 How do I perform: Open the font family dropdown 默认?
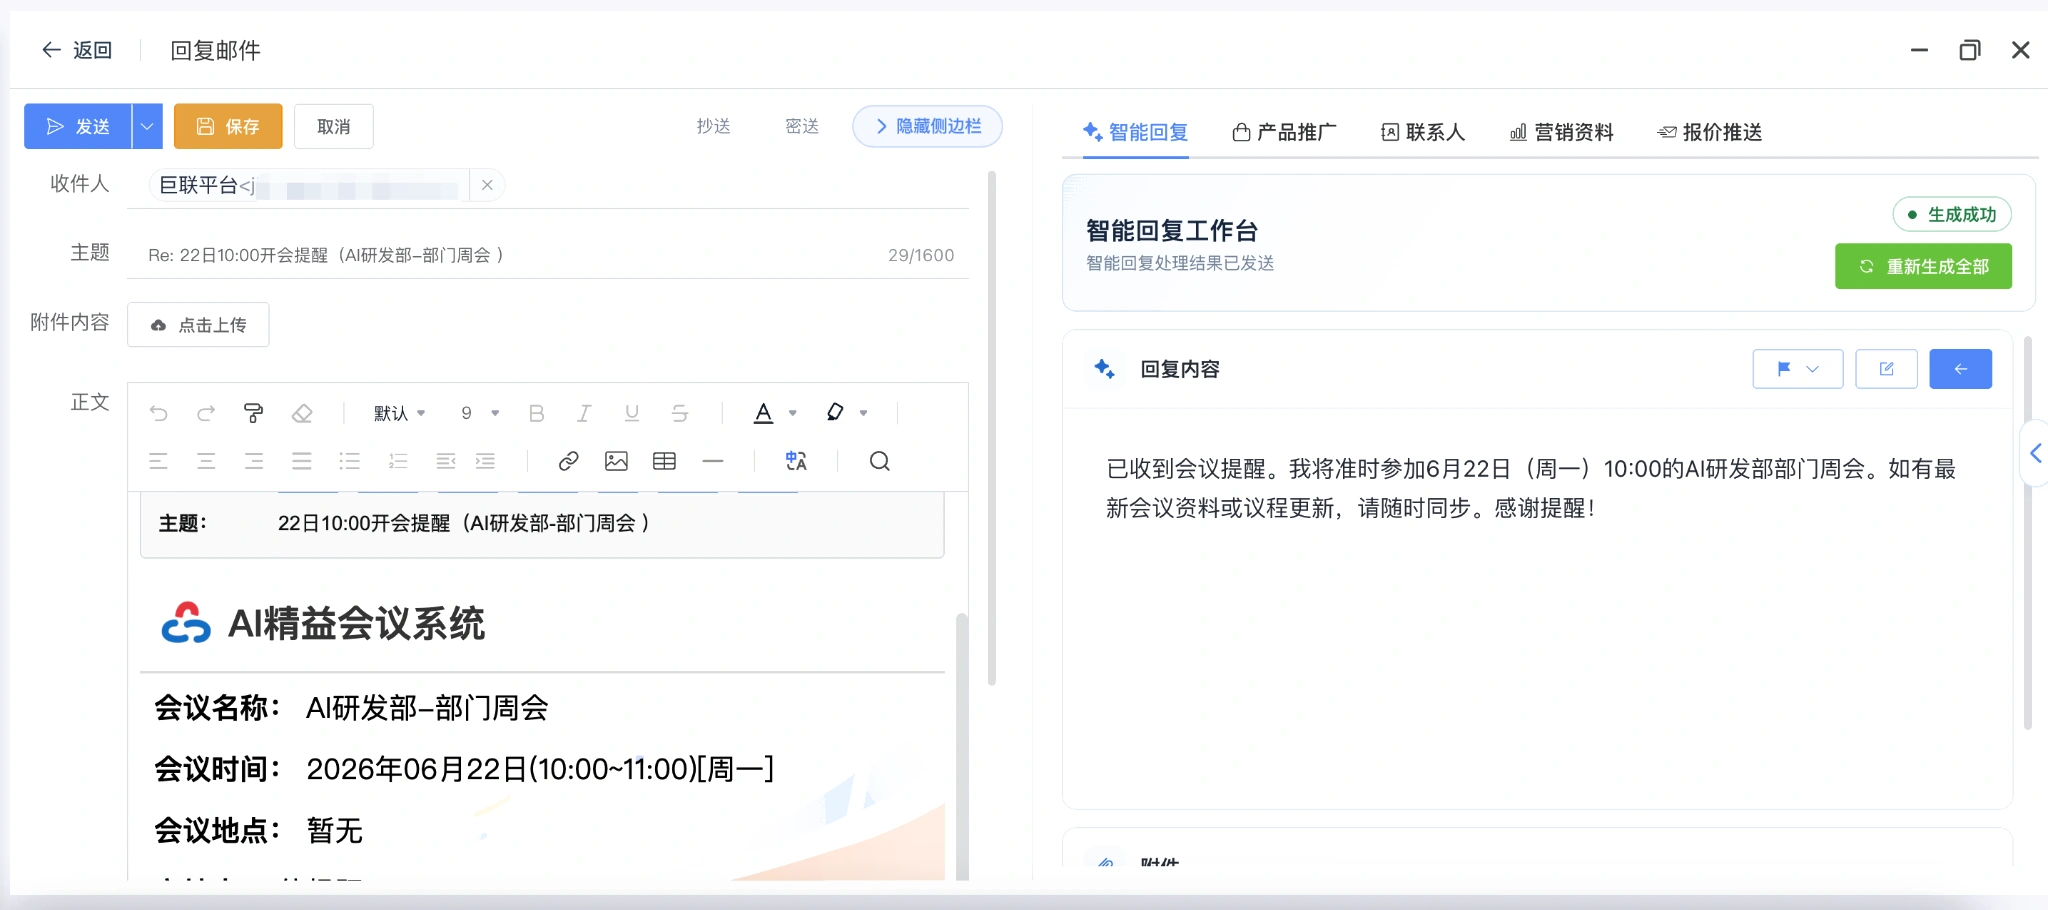(400, 413)
